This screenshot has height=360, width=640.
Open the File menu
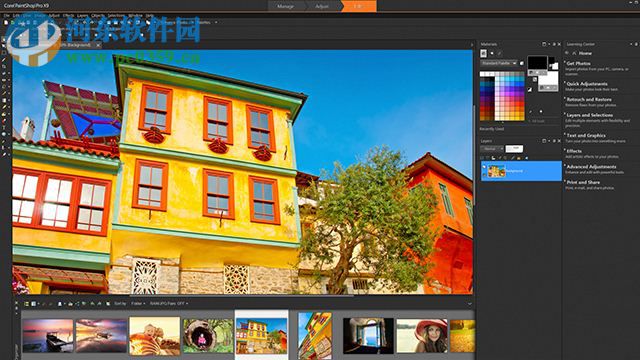click(7, 16)
